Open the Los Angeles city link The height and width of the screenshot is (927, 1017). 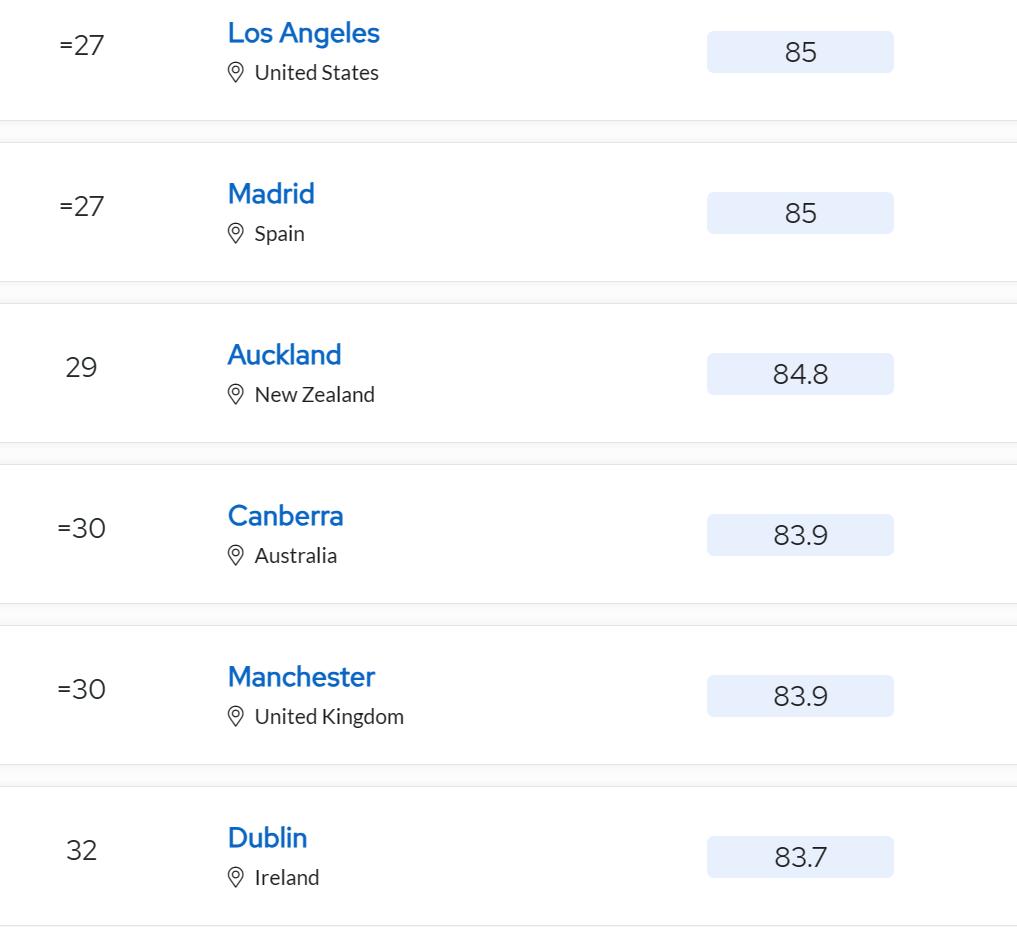point(303,33)
